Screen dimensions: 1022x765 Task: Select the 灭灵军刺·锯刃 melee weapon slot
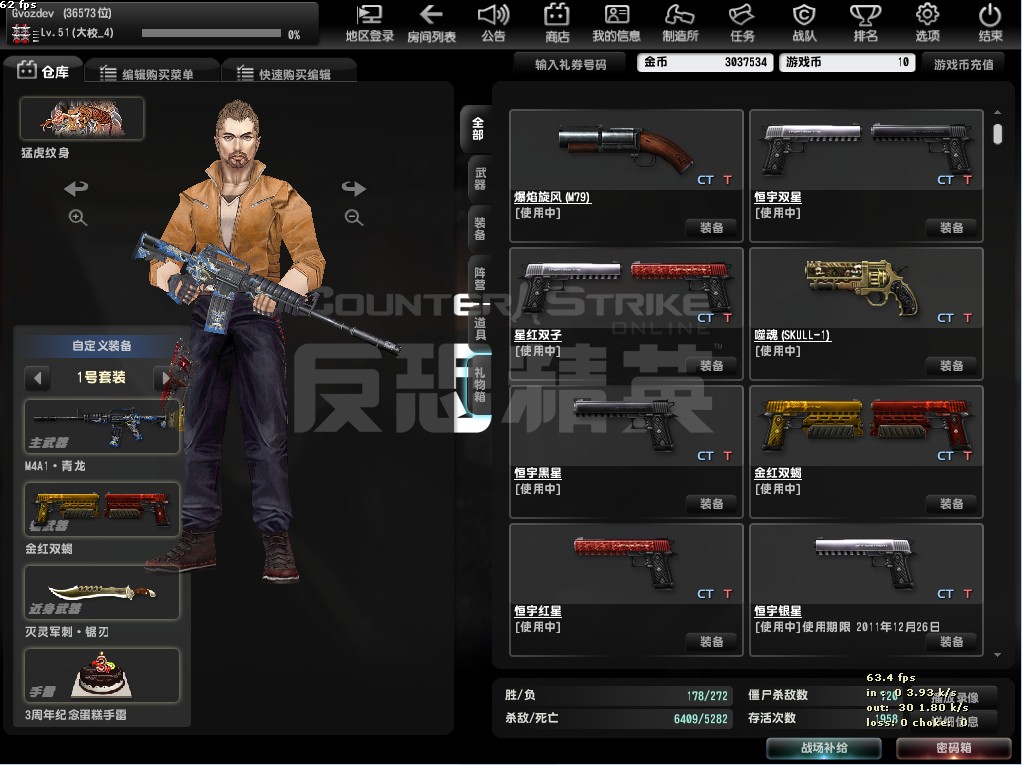point(102,592)
